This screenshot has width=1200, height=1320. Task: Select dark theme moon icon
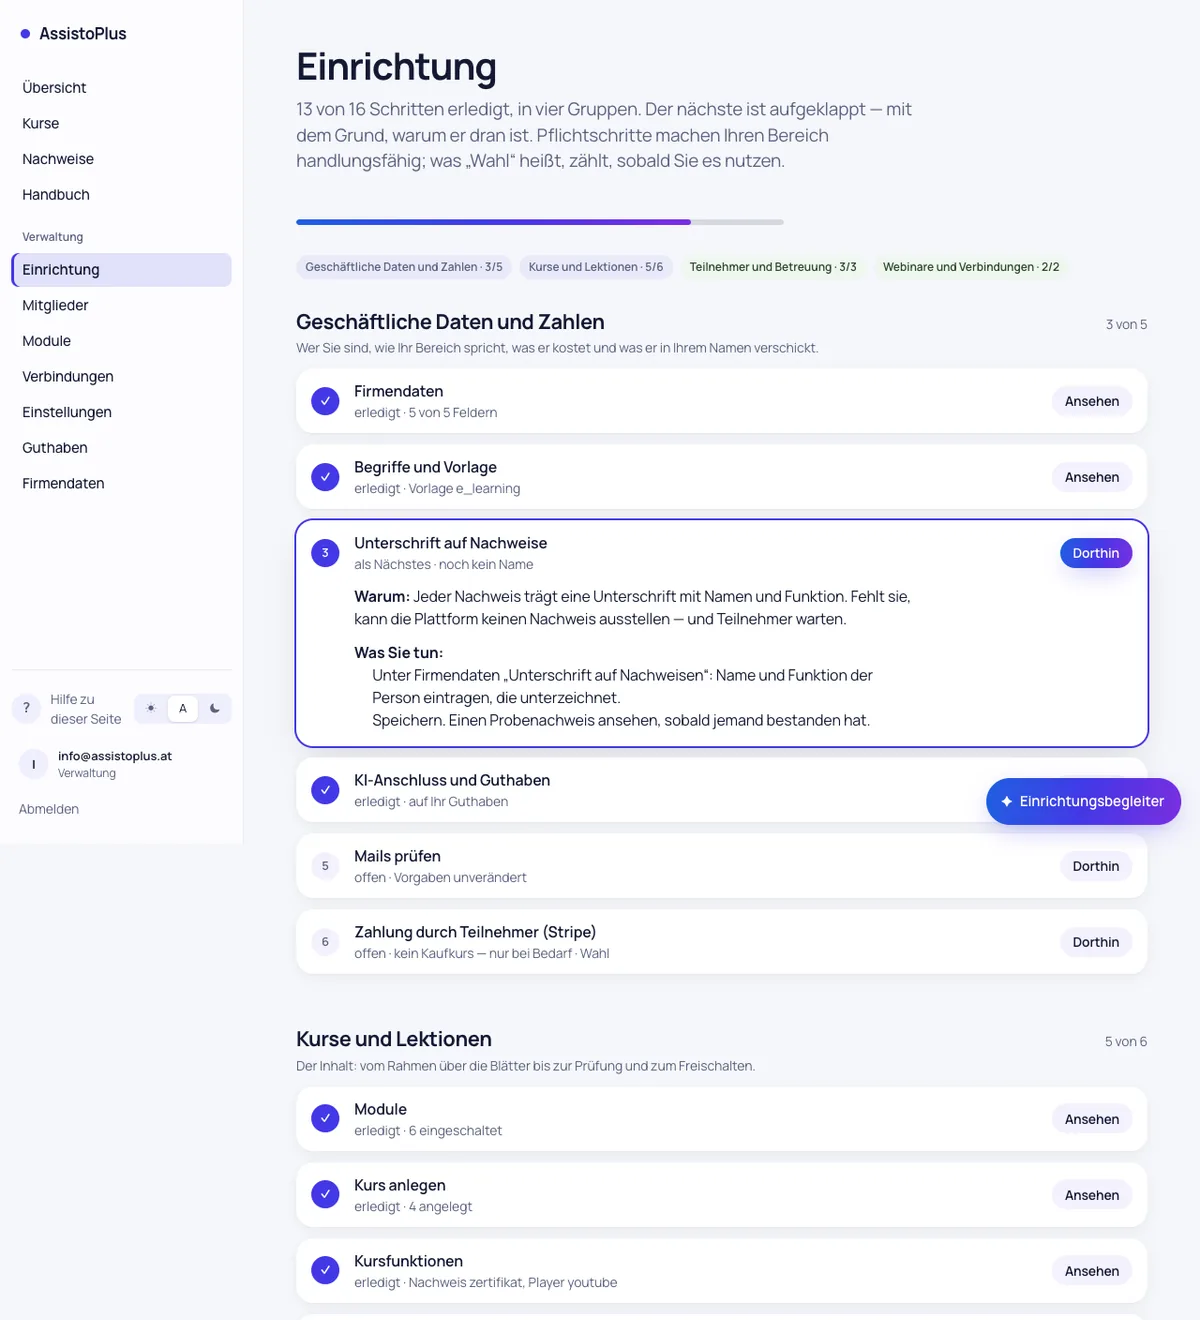(x=215, y=708)
